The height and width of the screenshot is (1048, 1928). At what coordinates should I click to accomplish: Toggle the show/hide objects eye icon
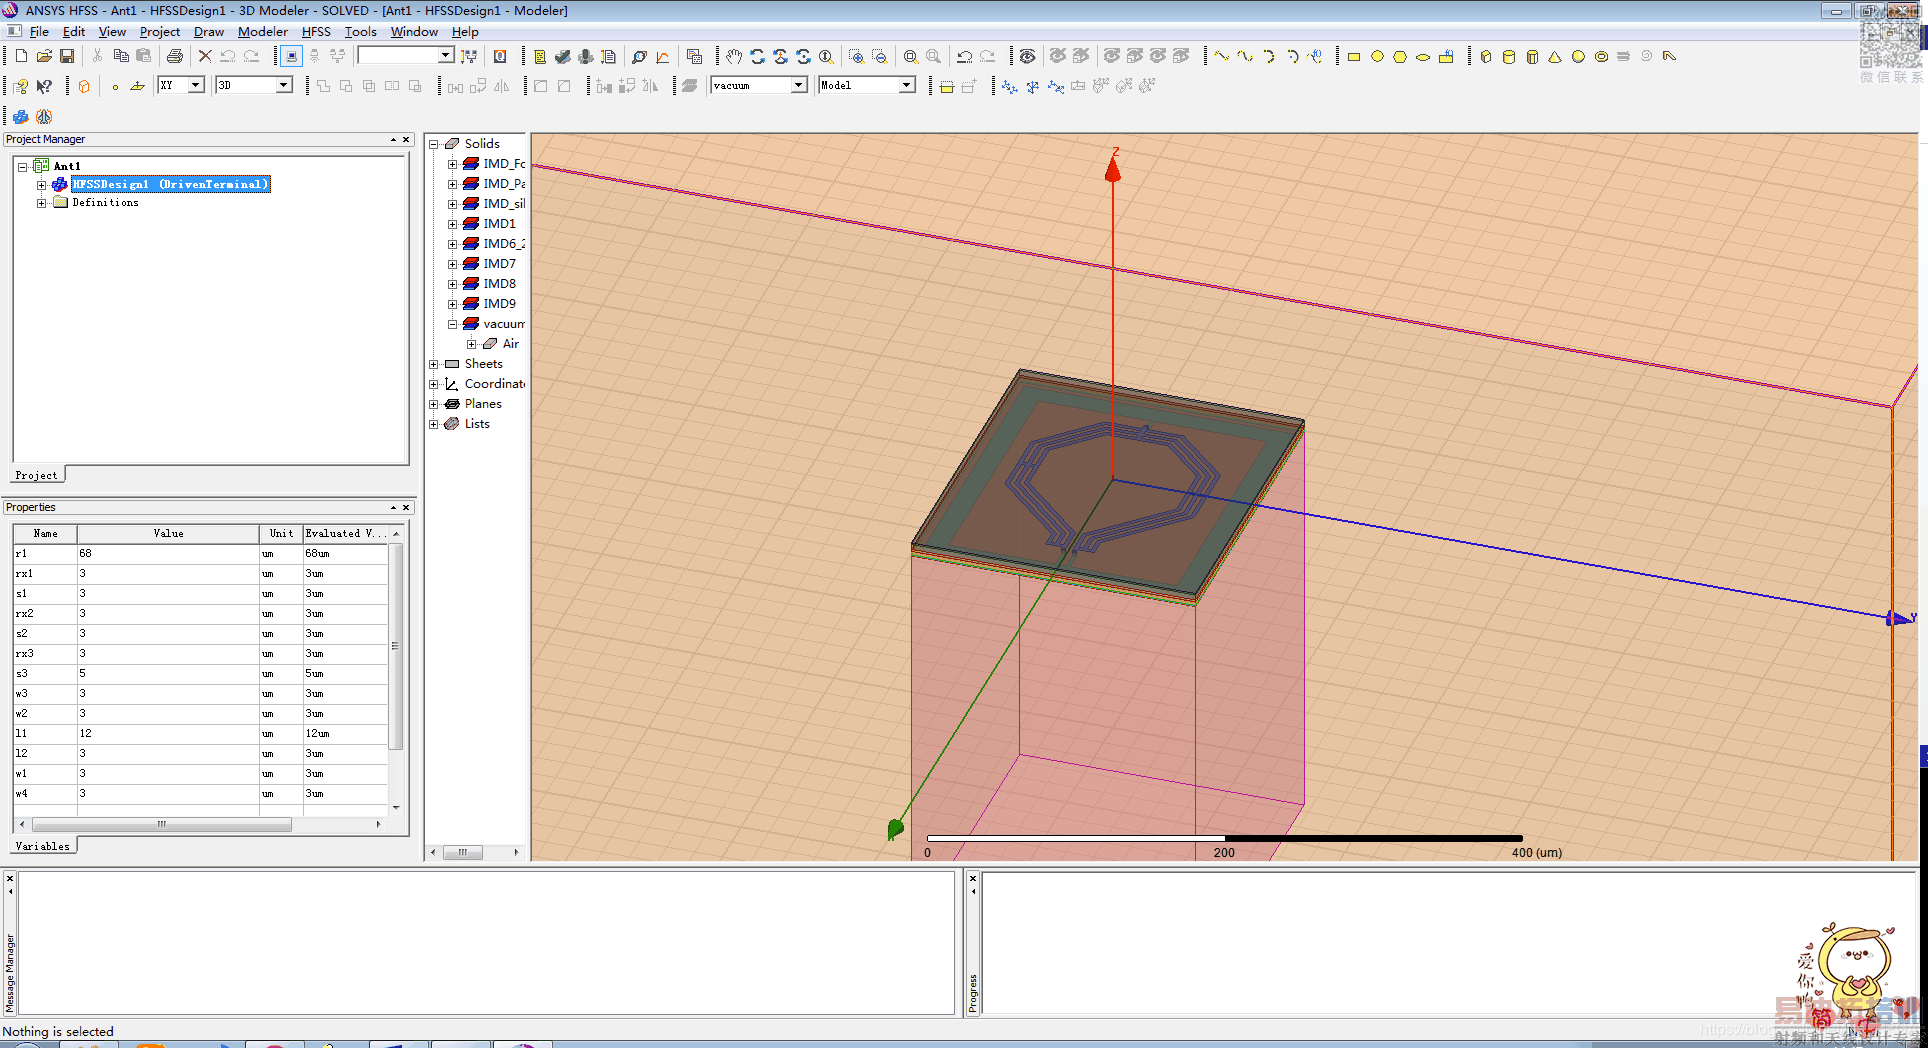(x=1027, y=57)
